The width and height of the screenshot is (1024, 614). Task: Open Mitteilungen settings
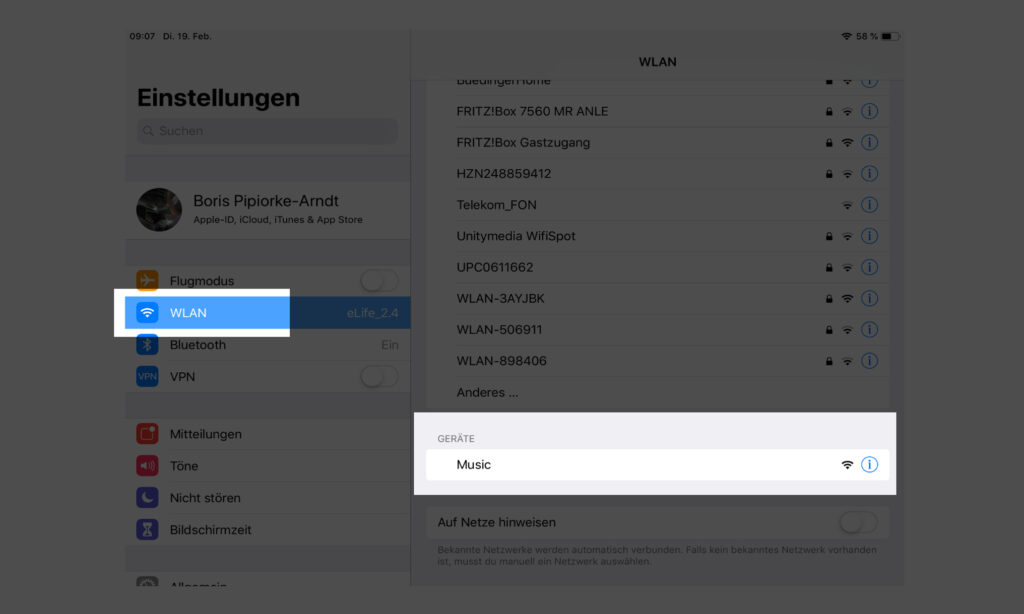pyautogui.click(x=268, y=434)
